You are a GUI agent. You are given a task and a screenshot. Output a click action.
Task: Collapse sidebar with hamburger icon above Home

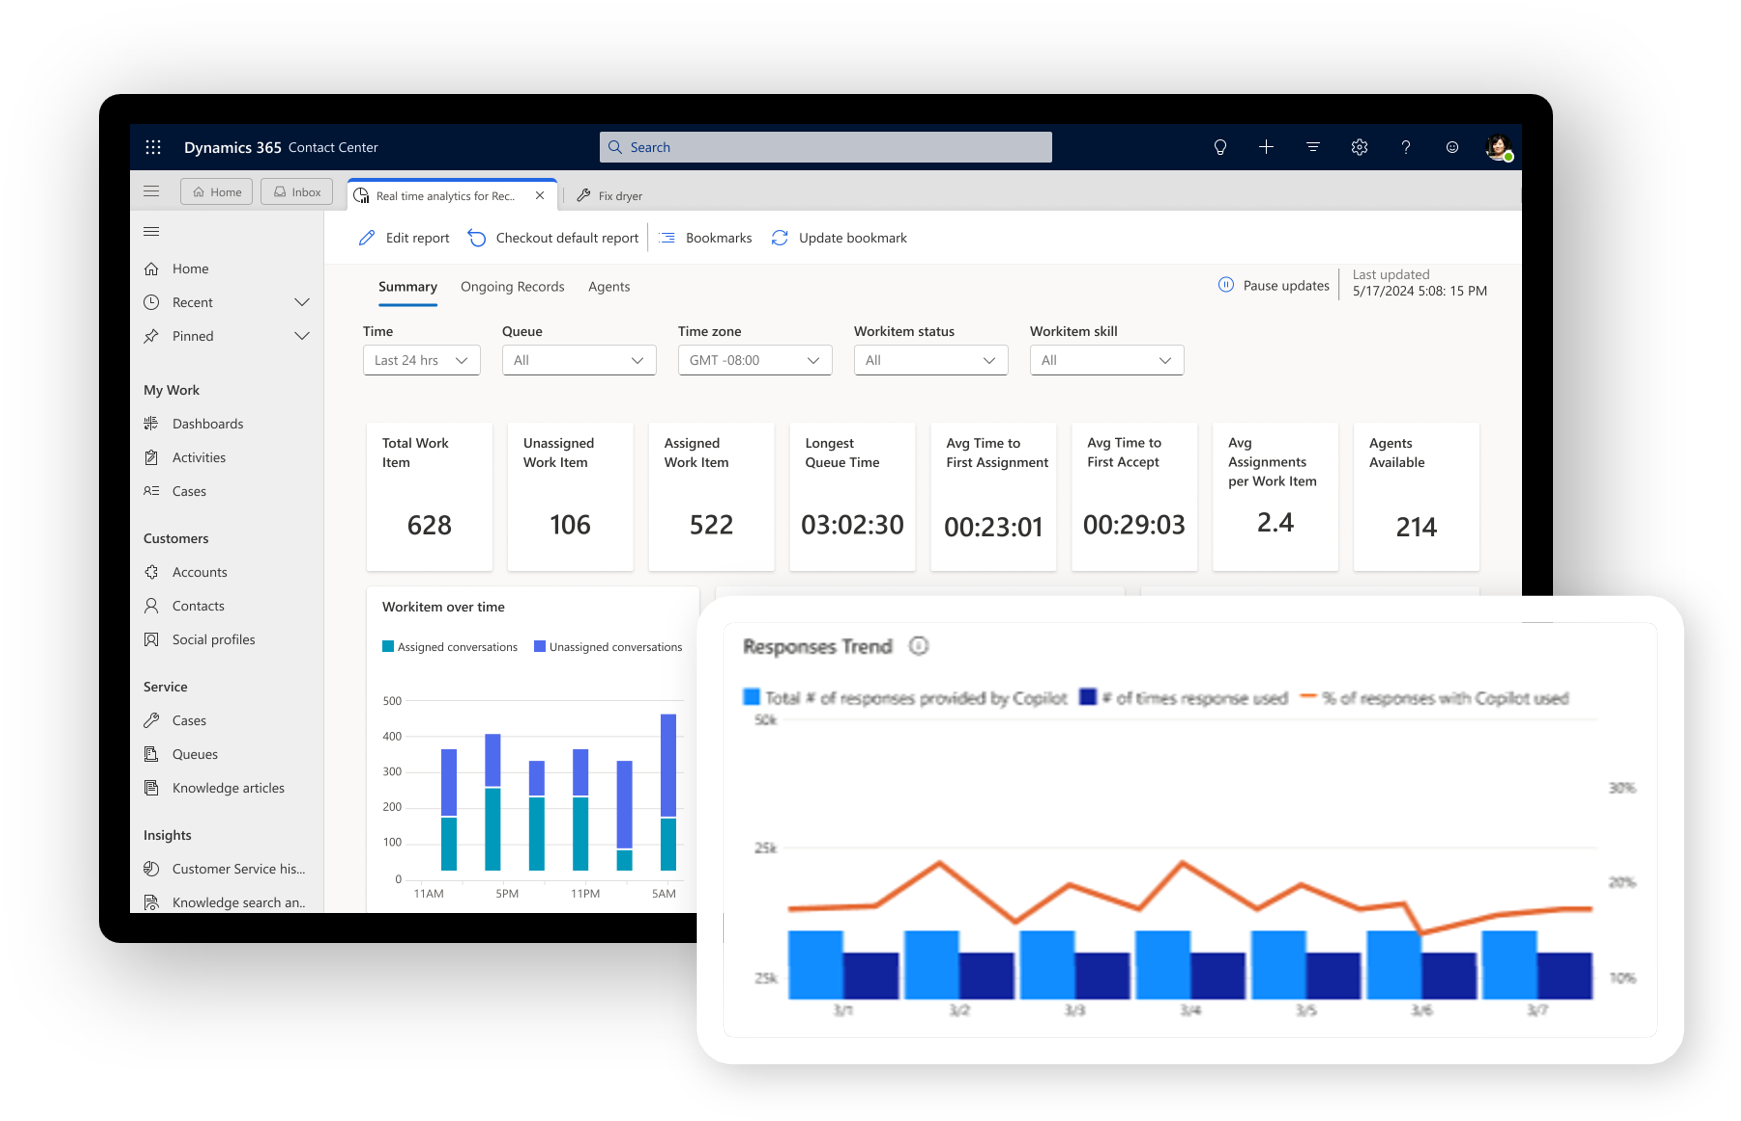tap(151, 231)
